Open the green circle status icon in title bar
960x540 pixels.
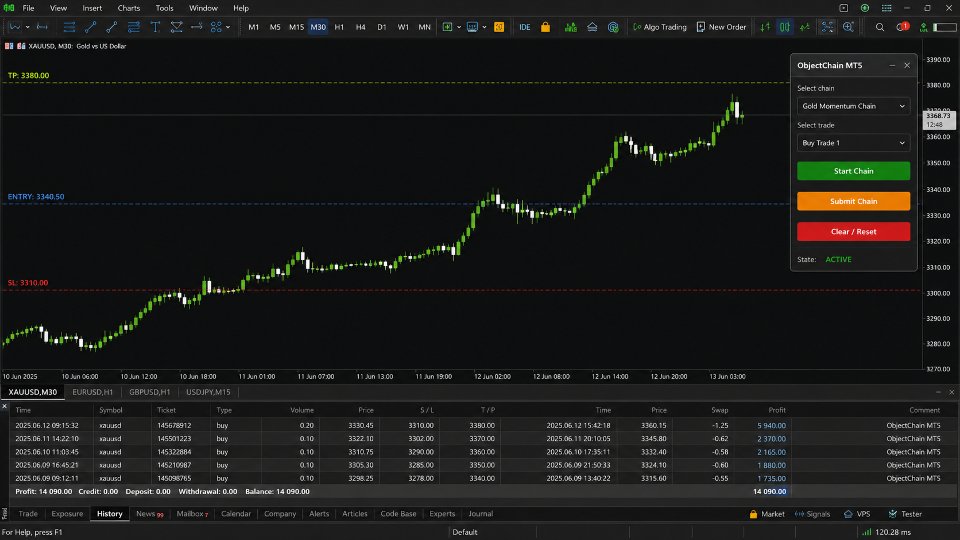pos(864,8)
